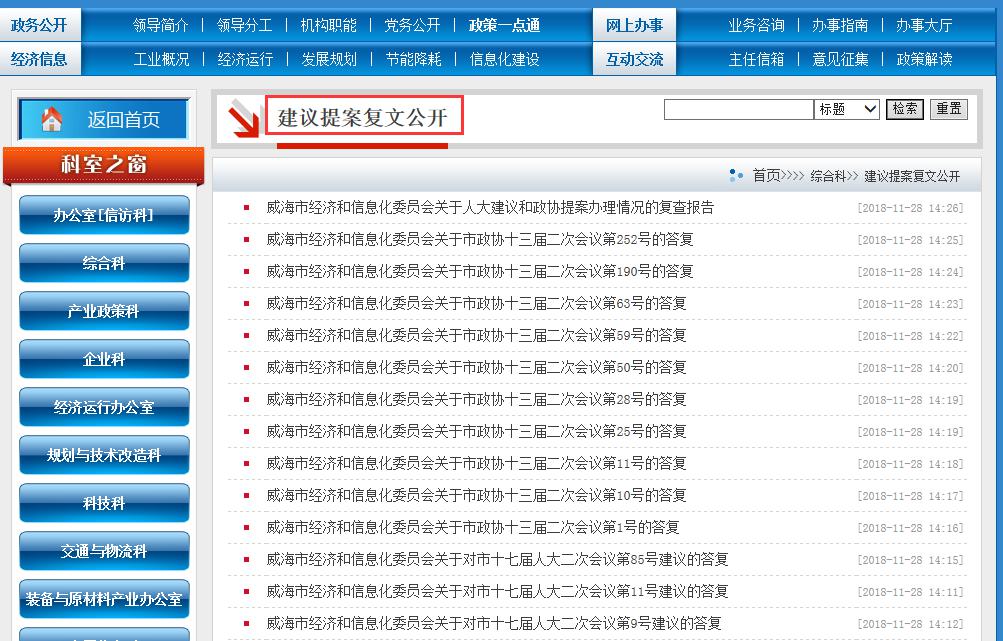Open the 办公室[信访科] sidebar button
This screenshot has width=1003, height=641.
point(104,215)
